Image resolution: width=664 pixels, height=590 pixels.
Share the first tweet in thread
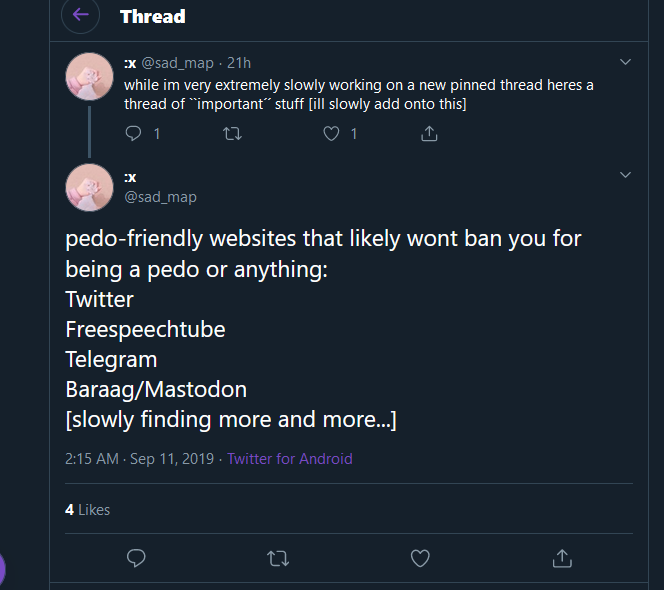click(429, 133)
